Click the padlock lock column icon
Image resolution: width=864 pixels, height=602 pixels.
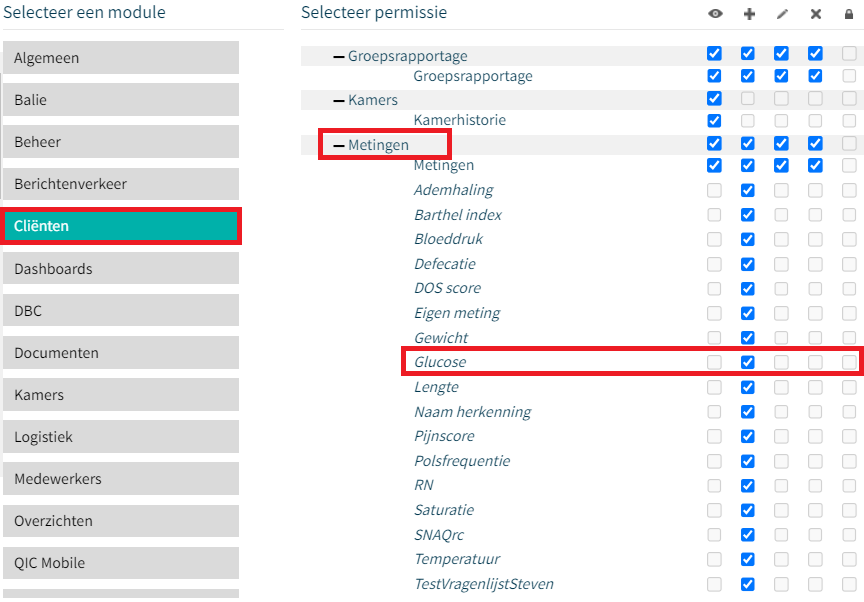(849, 14)
